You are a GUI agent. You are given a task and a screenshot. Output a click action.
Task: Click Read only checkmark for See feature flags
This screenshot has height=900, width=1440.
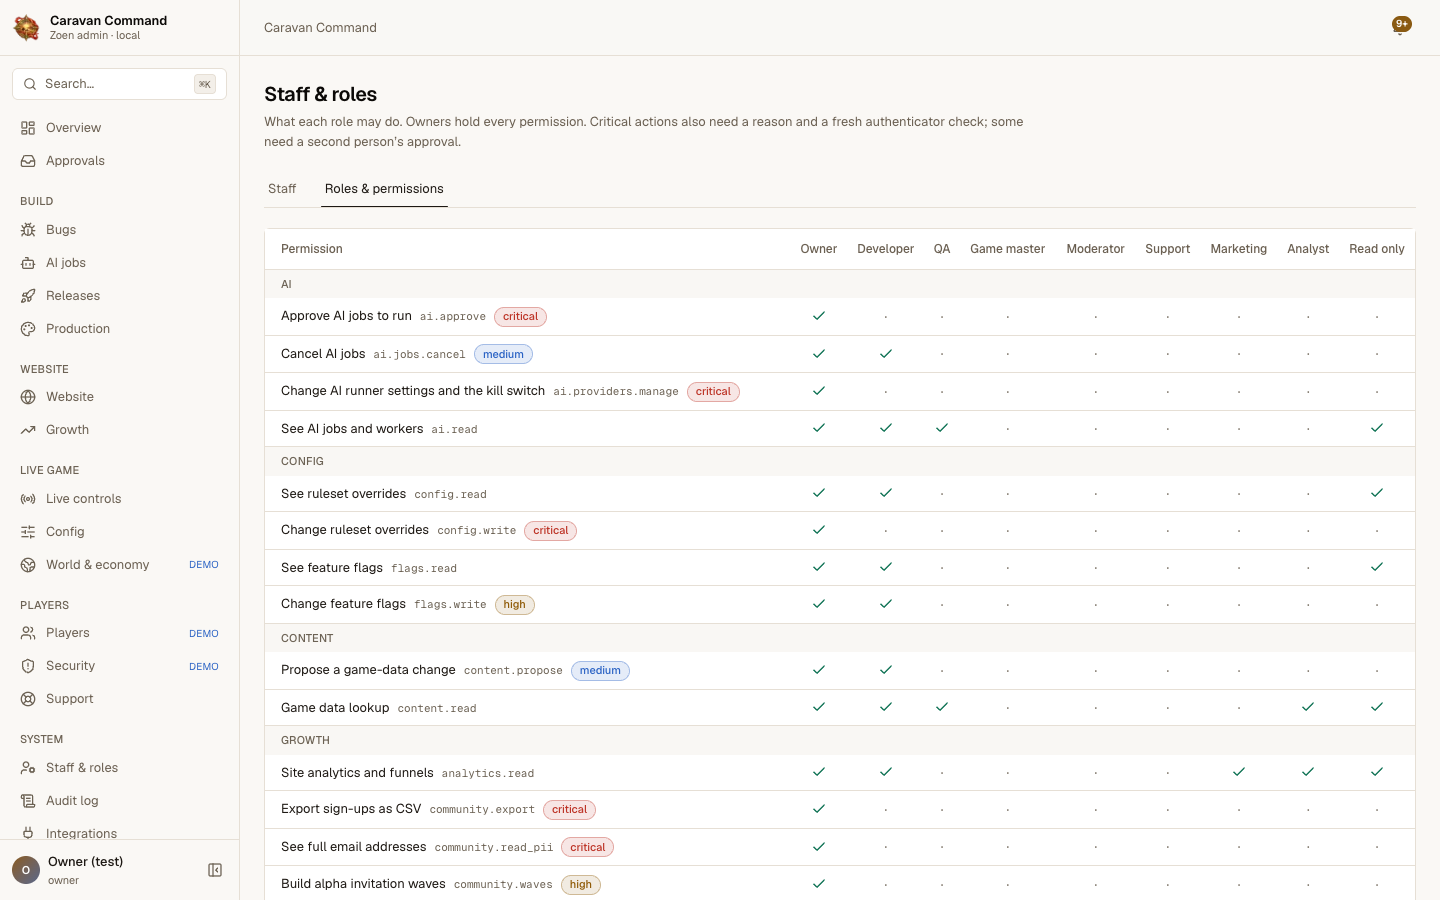[1377, 567]
